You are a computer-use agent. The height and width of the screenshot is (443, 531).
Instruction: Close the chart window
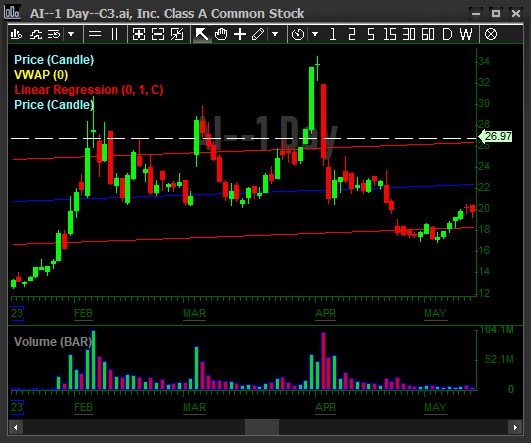pyautogui.click(x=516, y=14)
